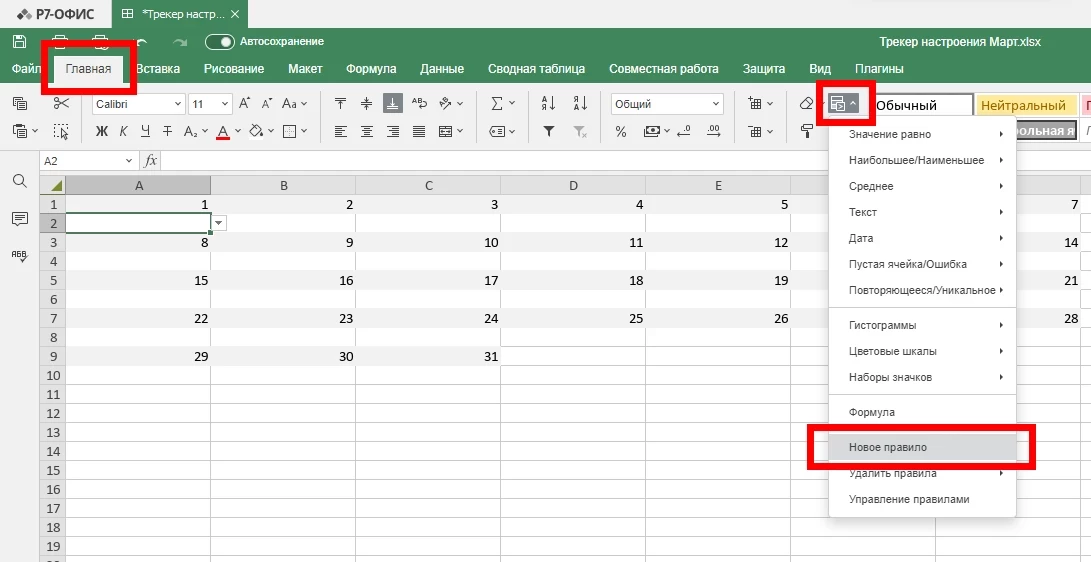Viewport: 1091px width, 562px height.
Task: Choose Новое правило from the menu
Action: 888,447
